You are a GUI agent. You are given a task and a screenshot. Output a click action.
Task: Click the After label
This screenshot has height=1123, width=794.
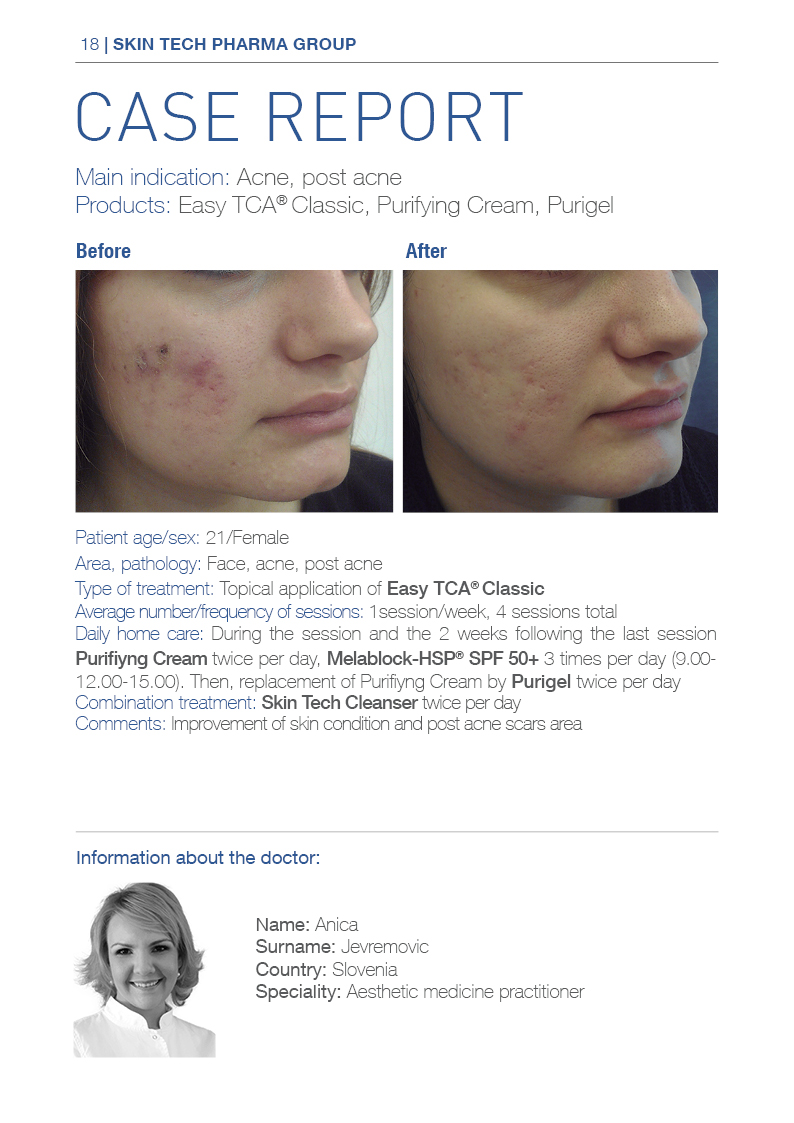426,251
